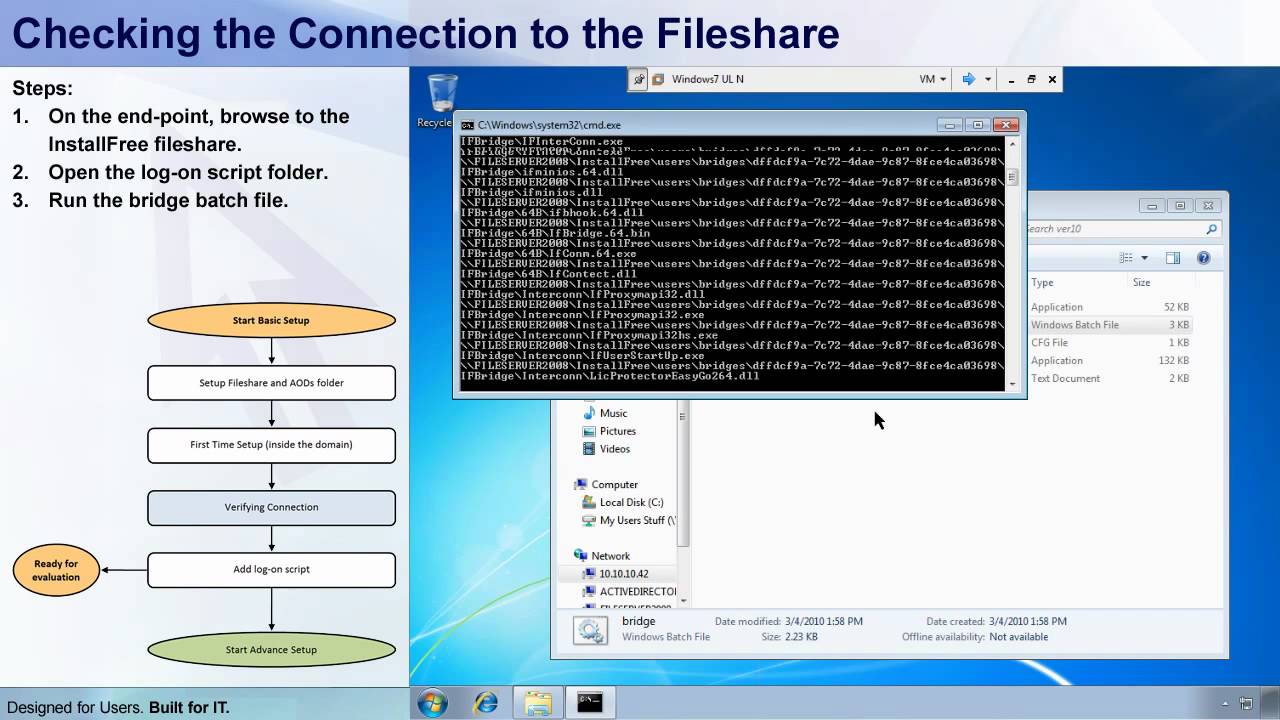Screen dimensions: 1280x720
Task: Close the VM toolbar window
Action: click(x=1052, y=79)
